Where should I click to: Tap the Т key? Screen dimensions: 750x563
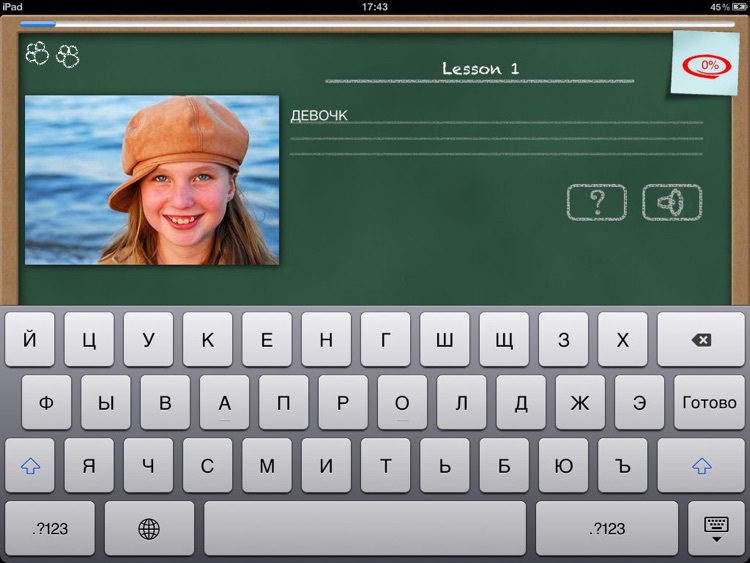[x=386, y=465]
